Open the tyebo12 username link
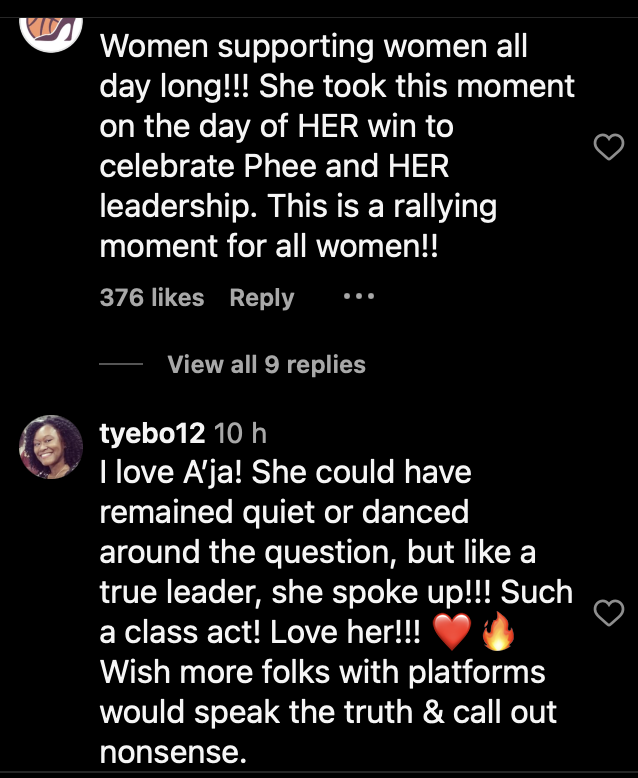Image resolution: width=638 pixels, height=778 pixels. point(152,433)
